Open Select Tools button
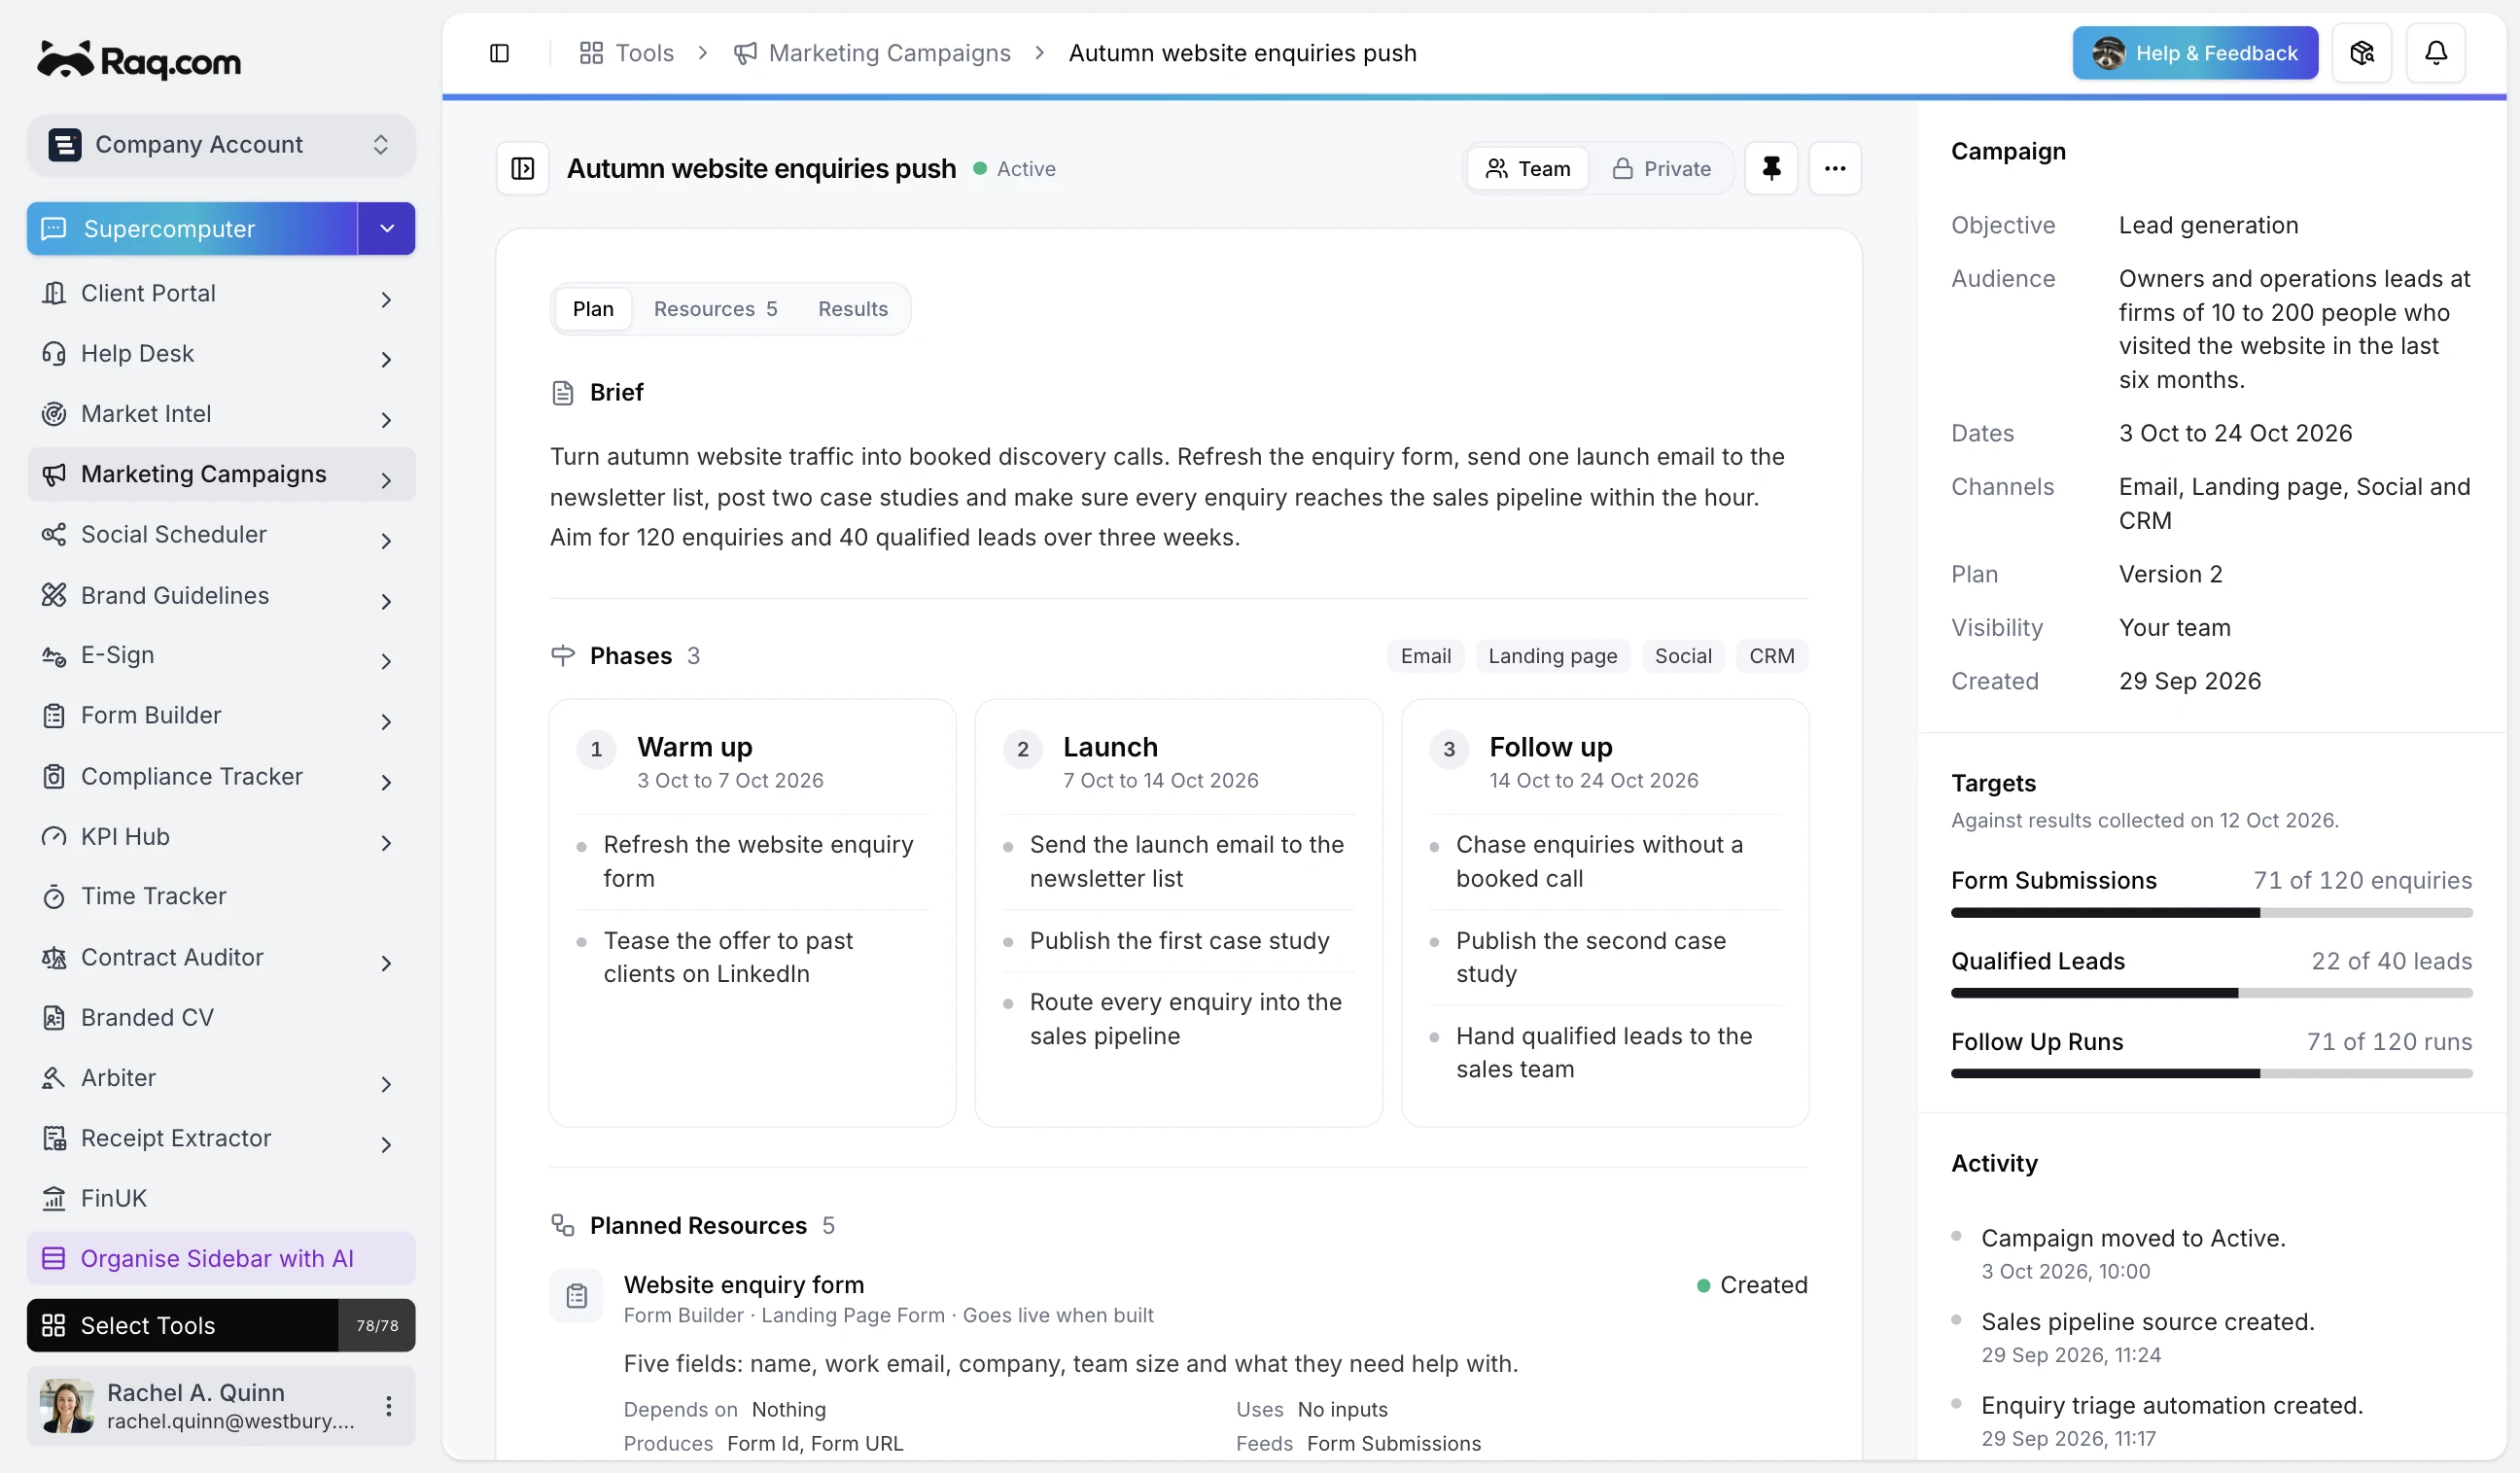Screen dimensions: 2520x1473 click(x=221, y=1325)
